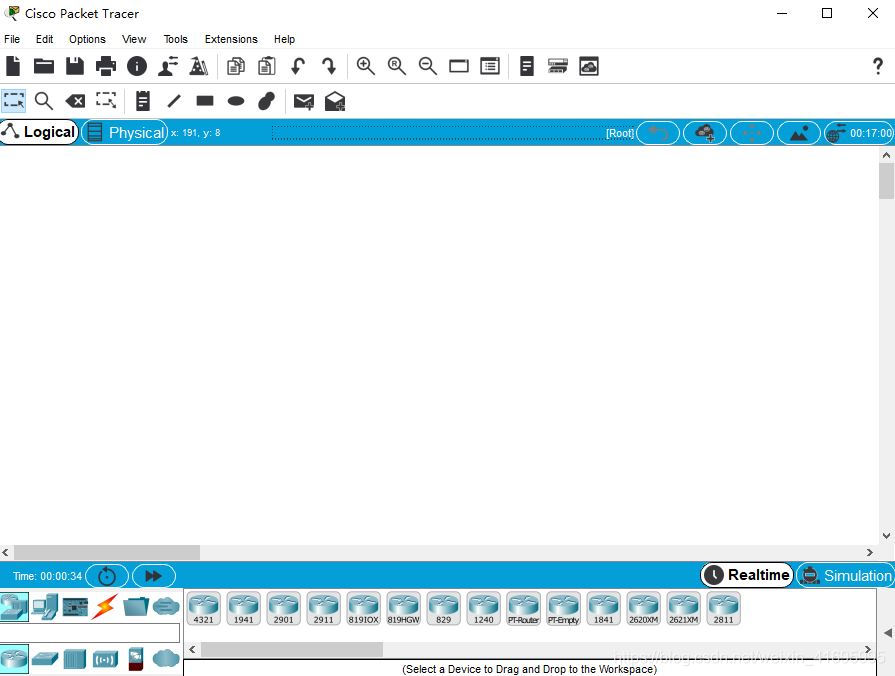Select Multiuser Connection cloud category
Image resolution: width=895 pixels, height=676 pixels.
[166, 606]
